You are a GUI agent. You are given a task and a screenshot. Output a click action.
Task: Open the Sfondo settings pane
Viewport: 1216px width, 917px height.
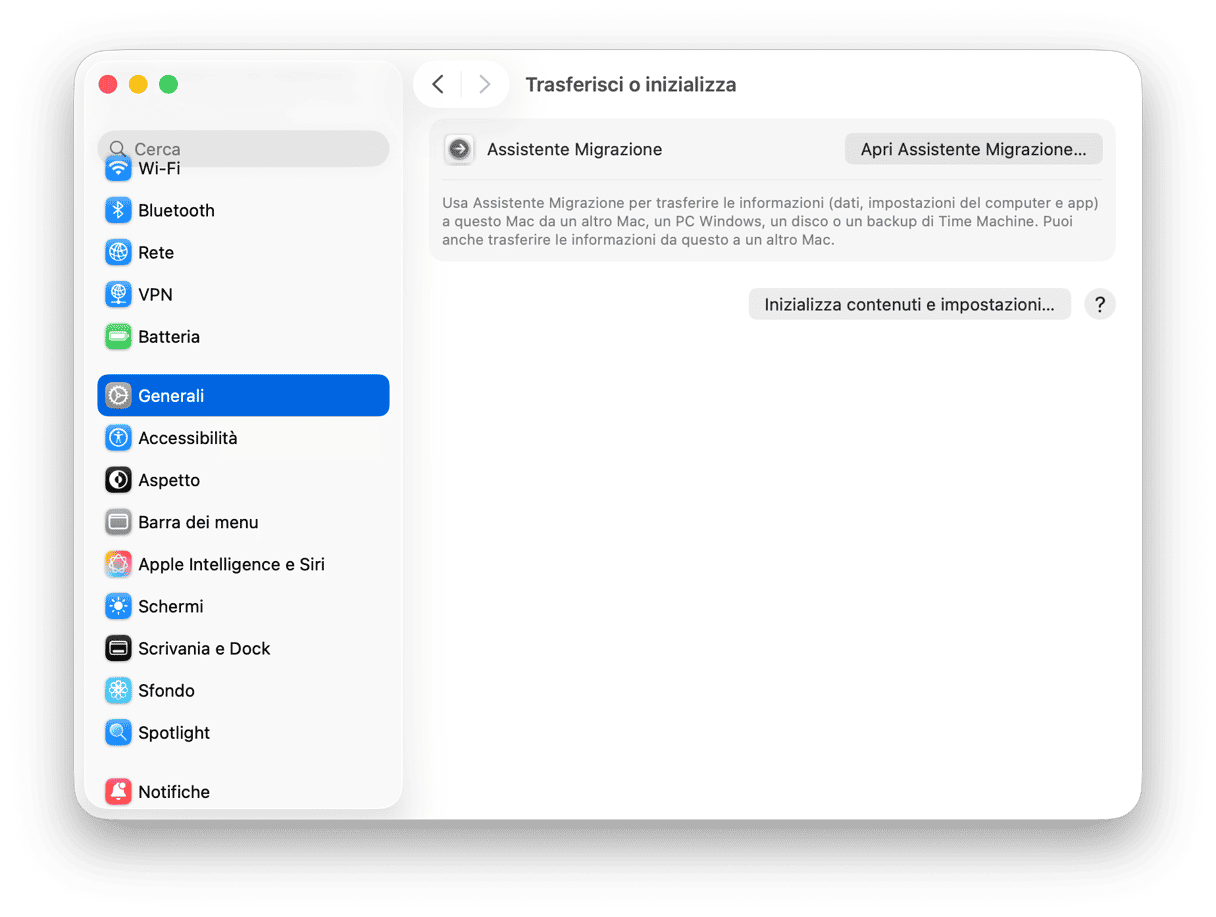tap(166, 690)
